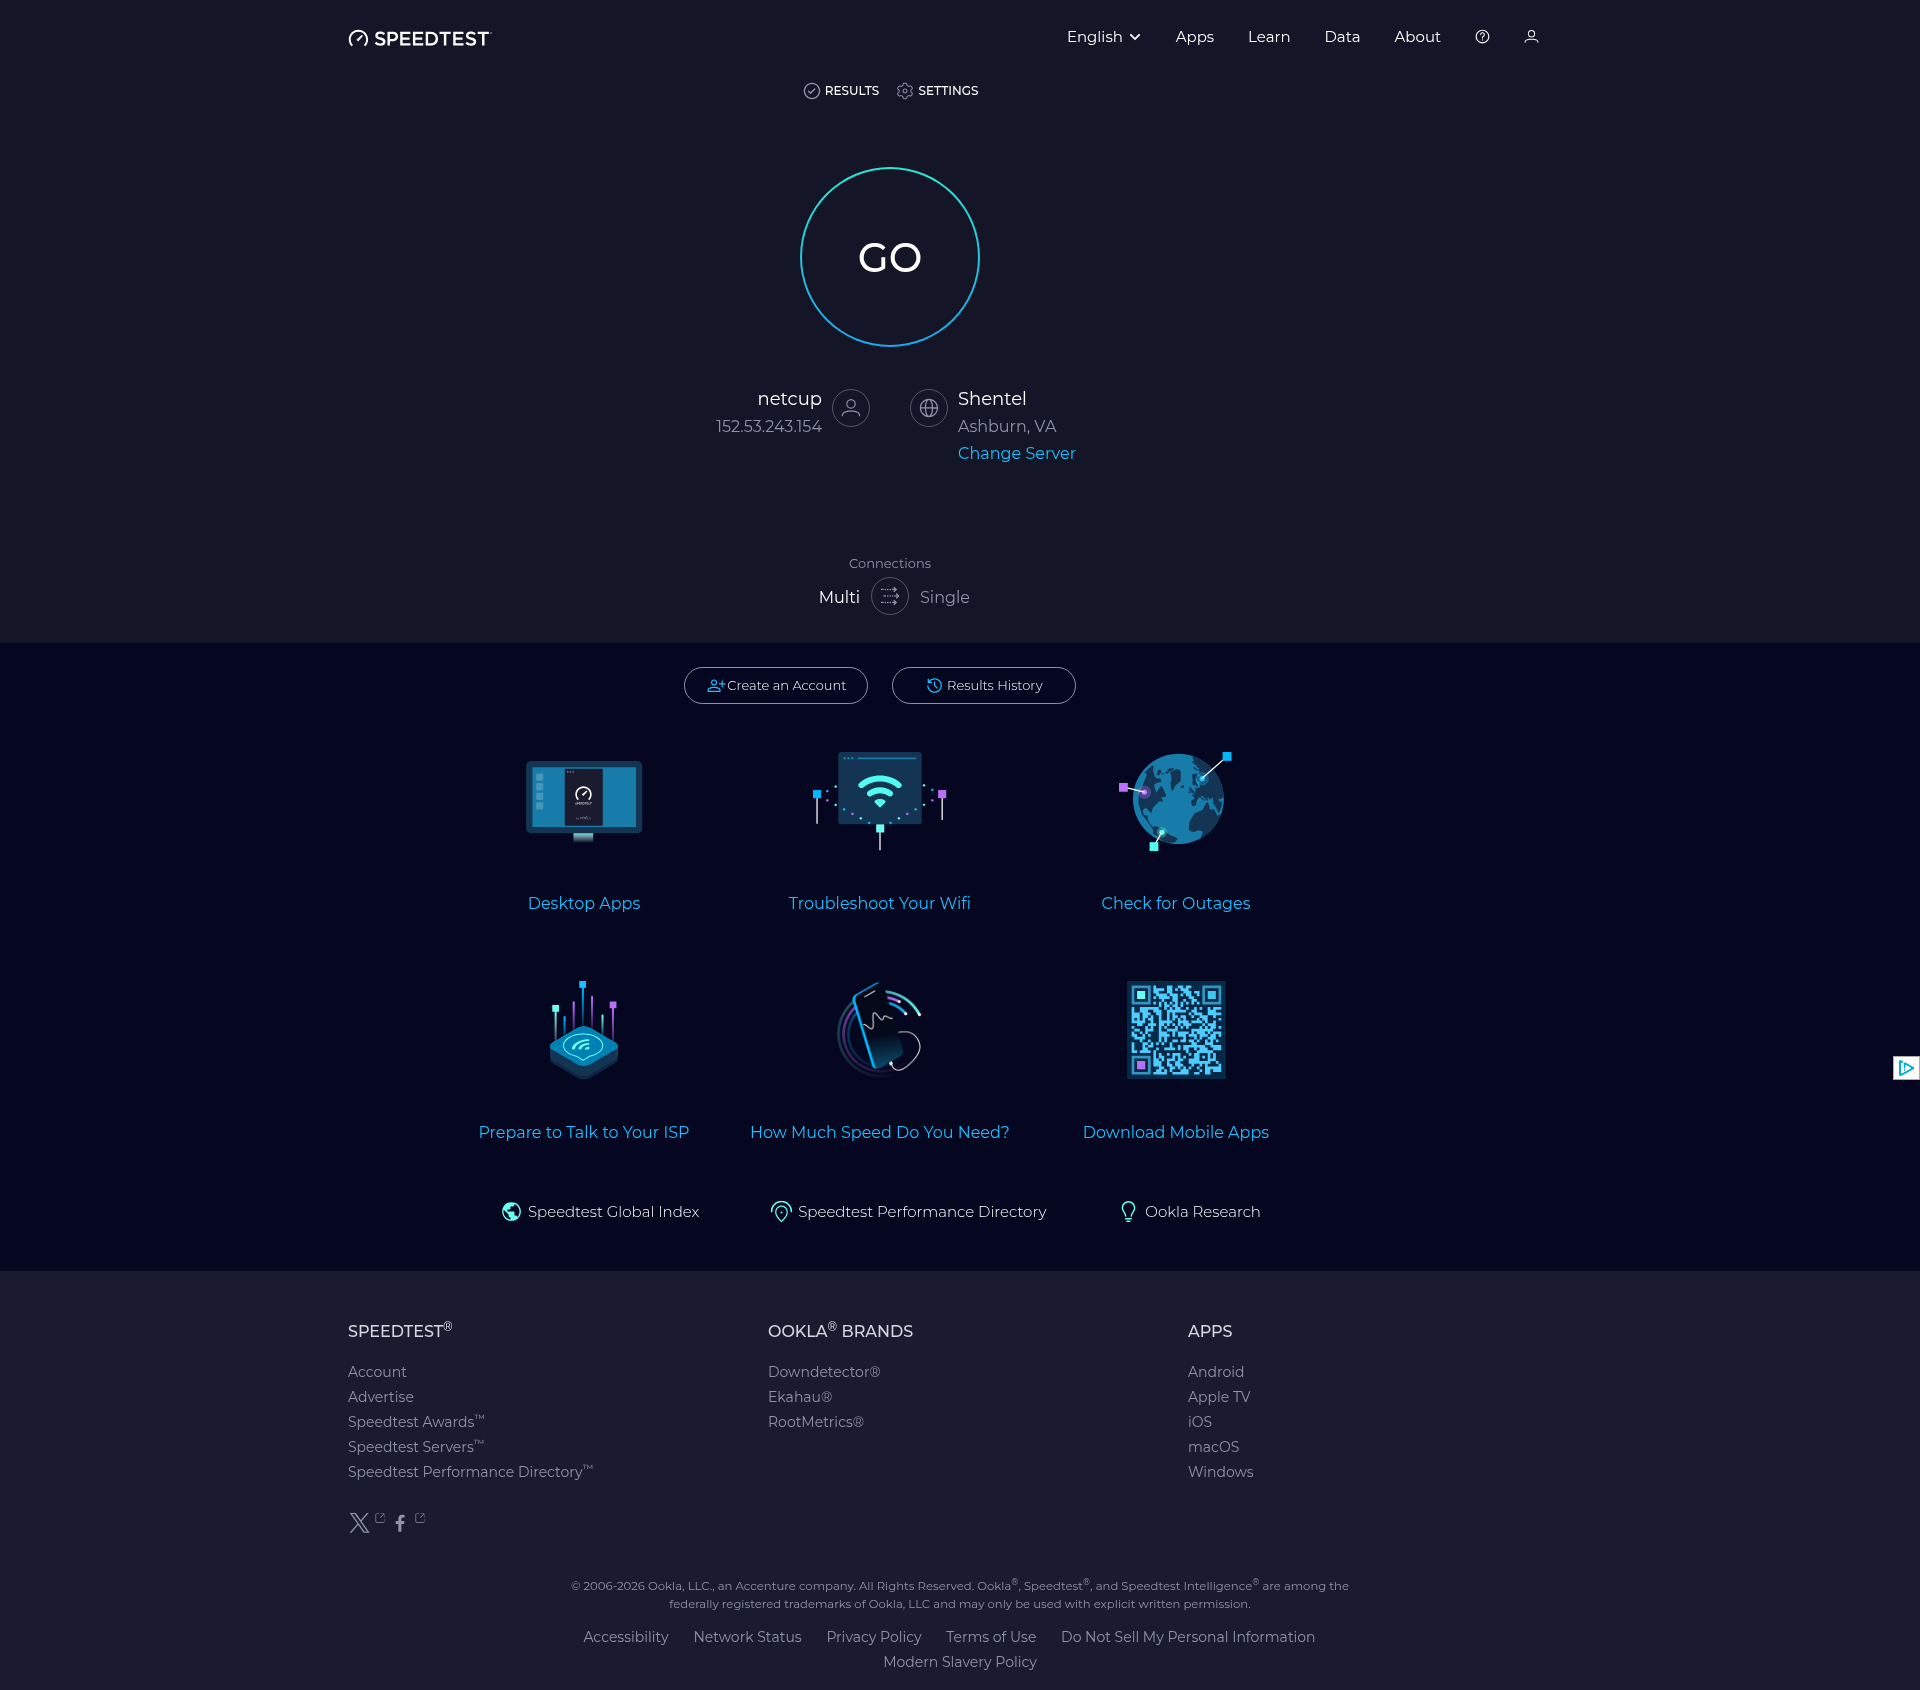Open the Apps menu in header
Image resolution: width=1920 pixels, height=1690 pixels.
pos(1195,37)
